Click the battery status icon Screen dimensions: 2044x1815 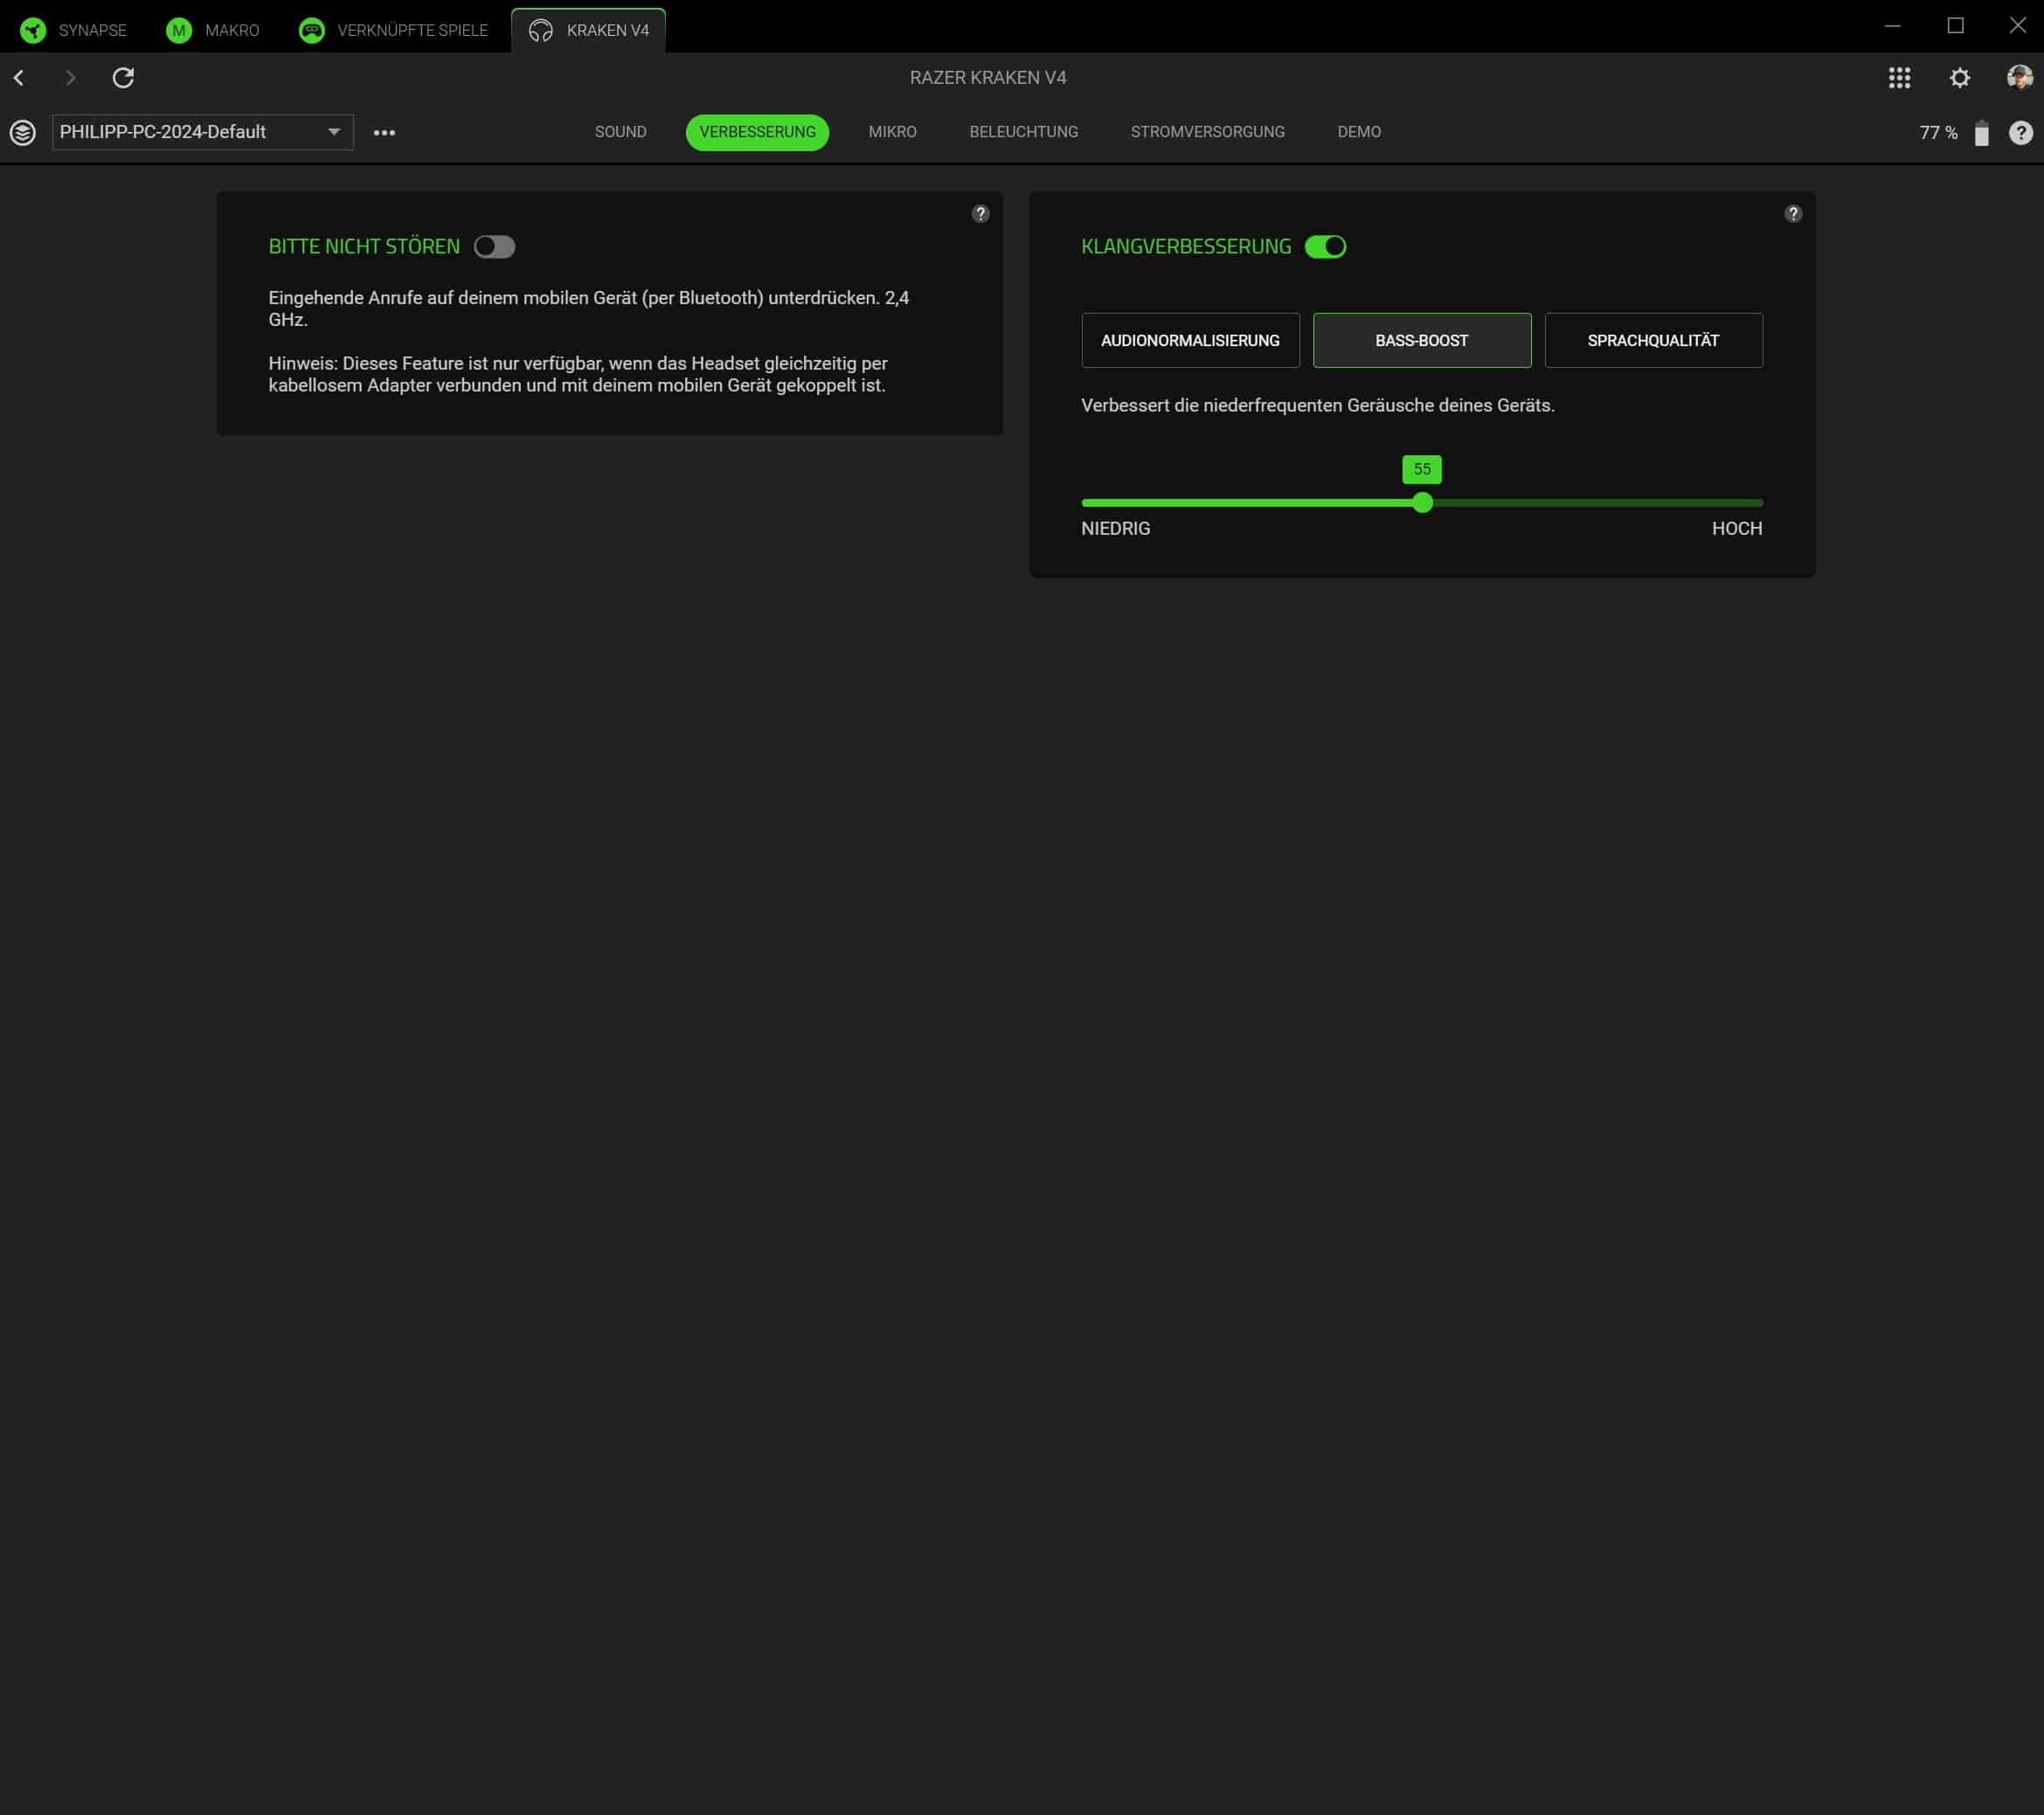[x=1981, y=133]
